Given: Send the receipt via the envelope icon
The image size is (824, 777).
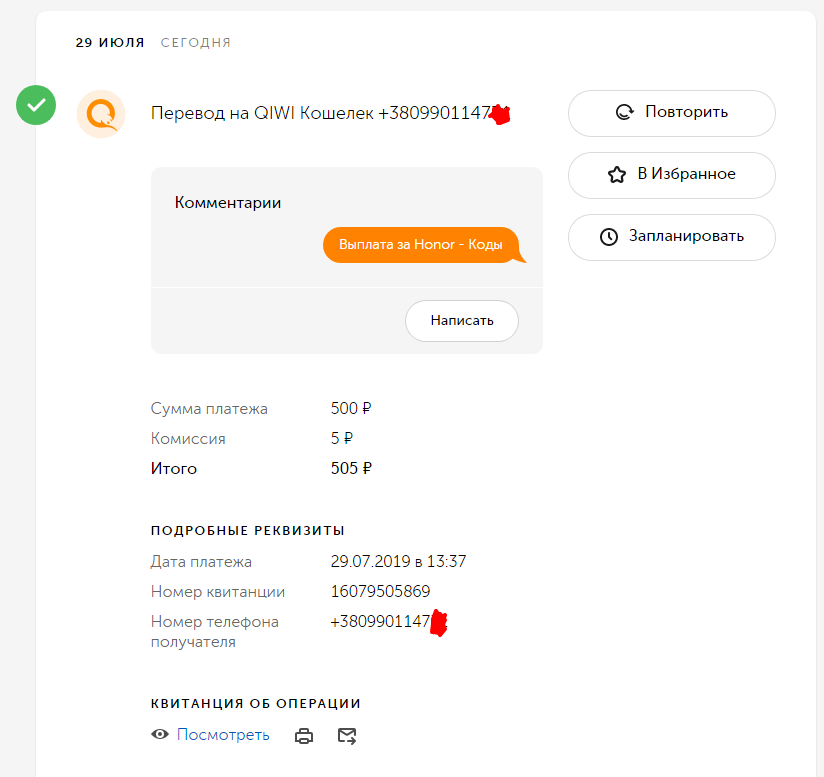Looking at the screenshot, I should (347, 736).
